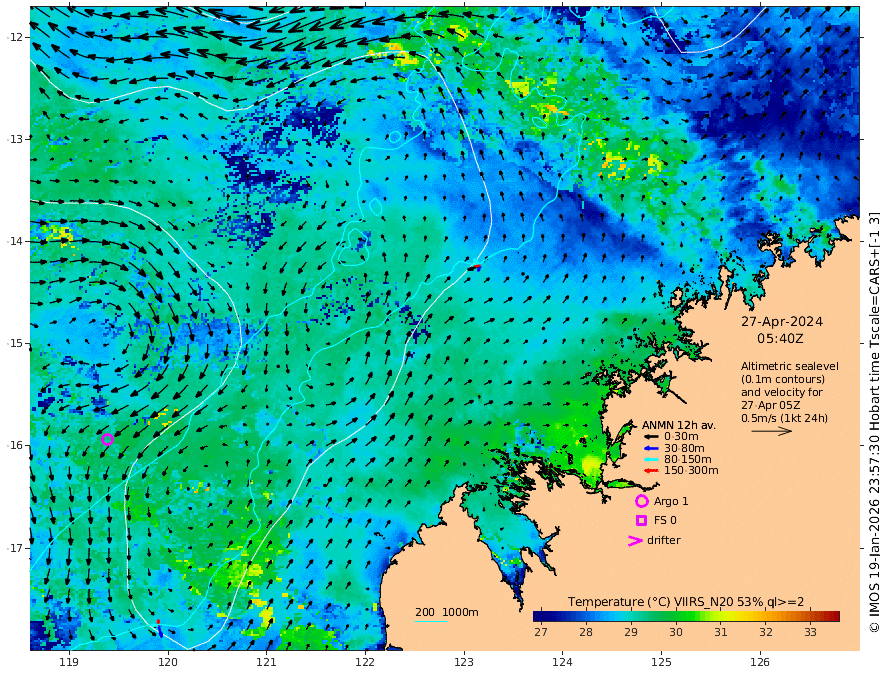Click the red-blue mooring marker near 120E

tap(159, 628)
